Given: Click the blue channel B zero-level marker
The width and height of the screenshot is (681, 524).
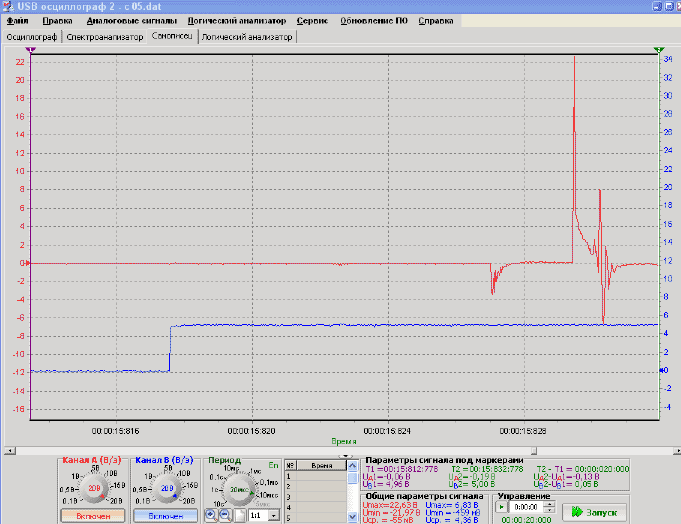Looking at the screenshot, I should (661, 370).
